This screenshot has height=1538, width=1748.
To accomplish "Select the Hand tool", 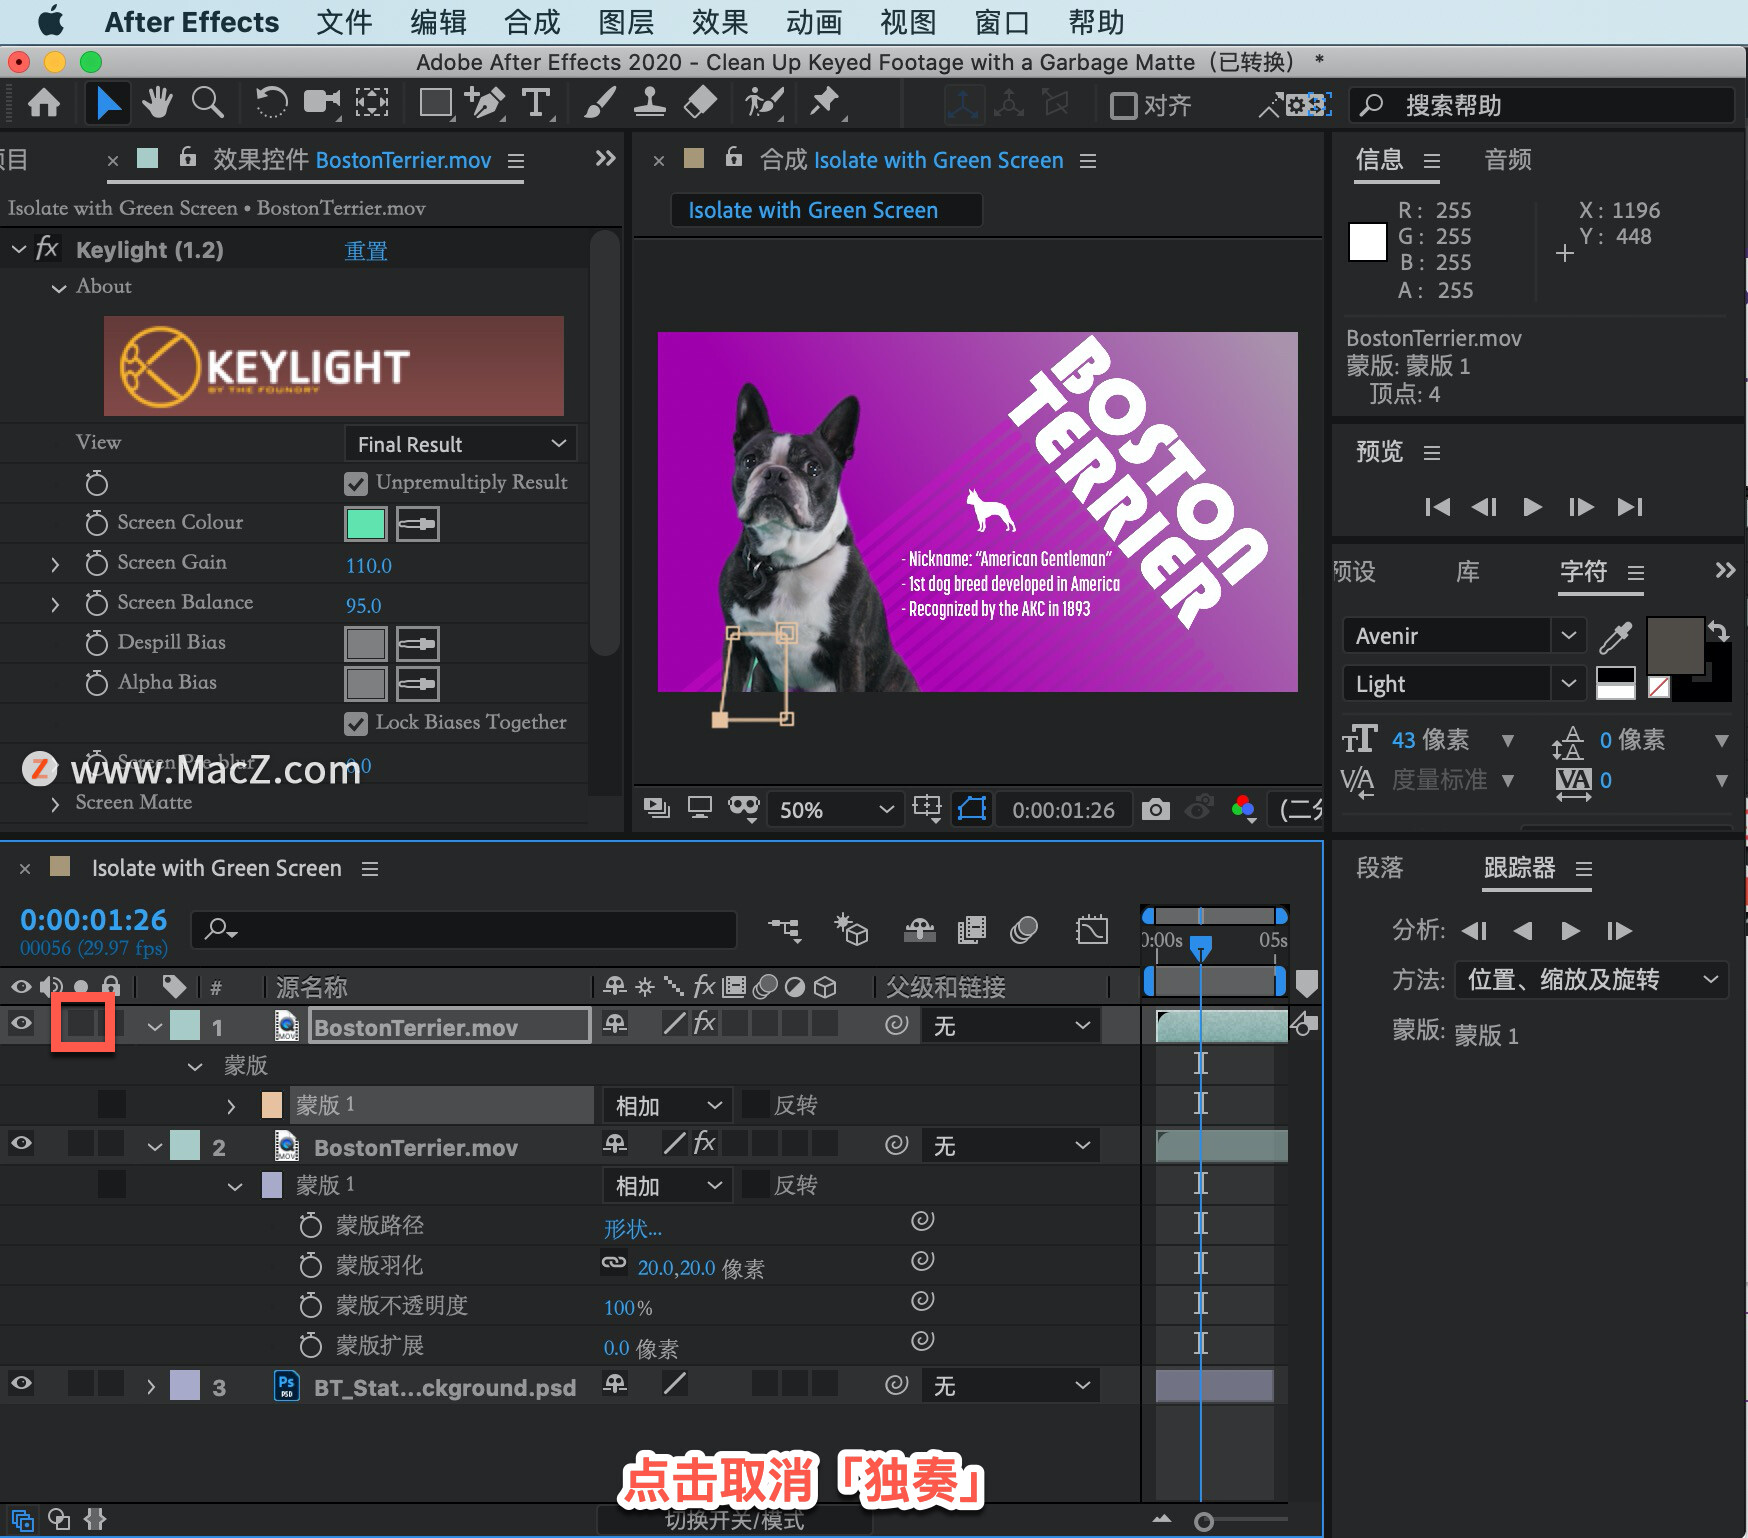I will pyautogui.click(x=157, y=103).
